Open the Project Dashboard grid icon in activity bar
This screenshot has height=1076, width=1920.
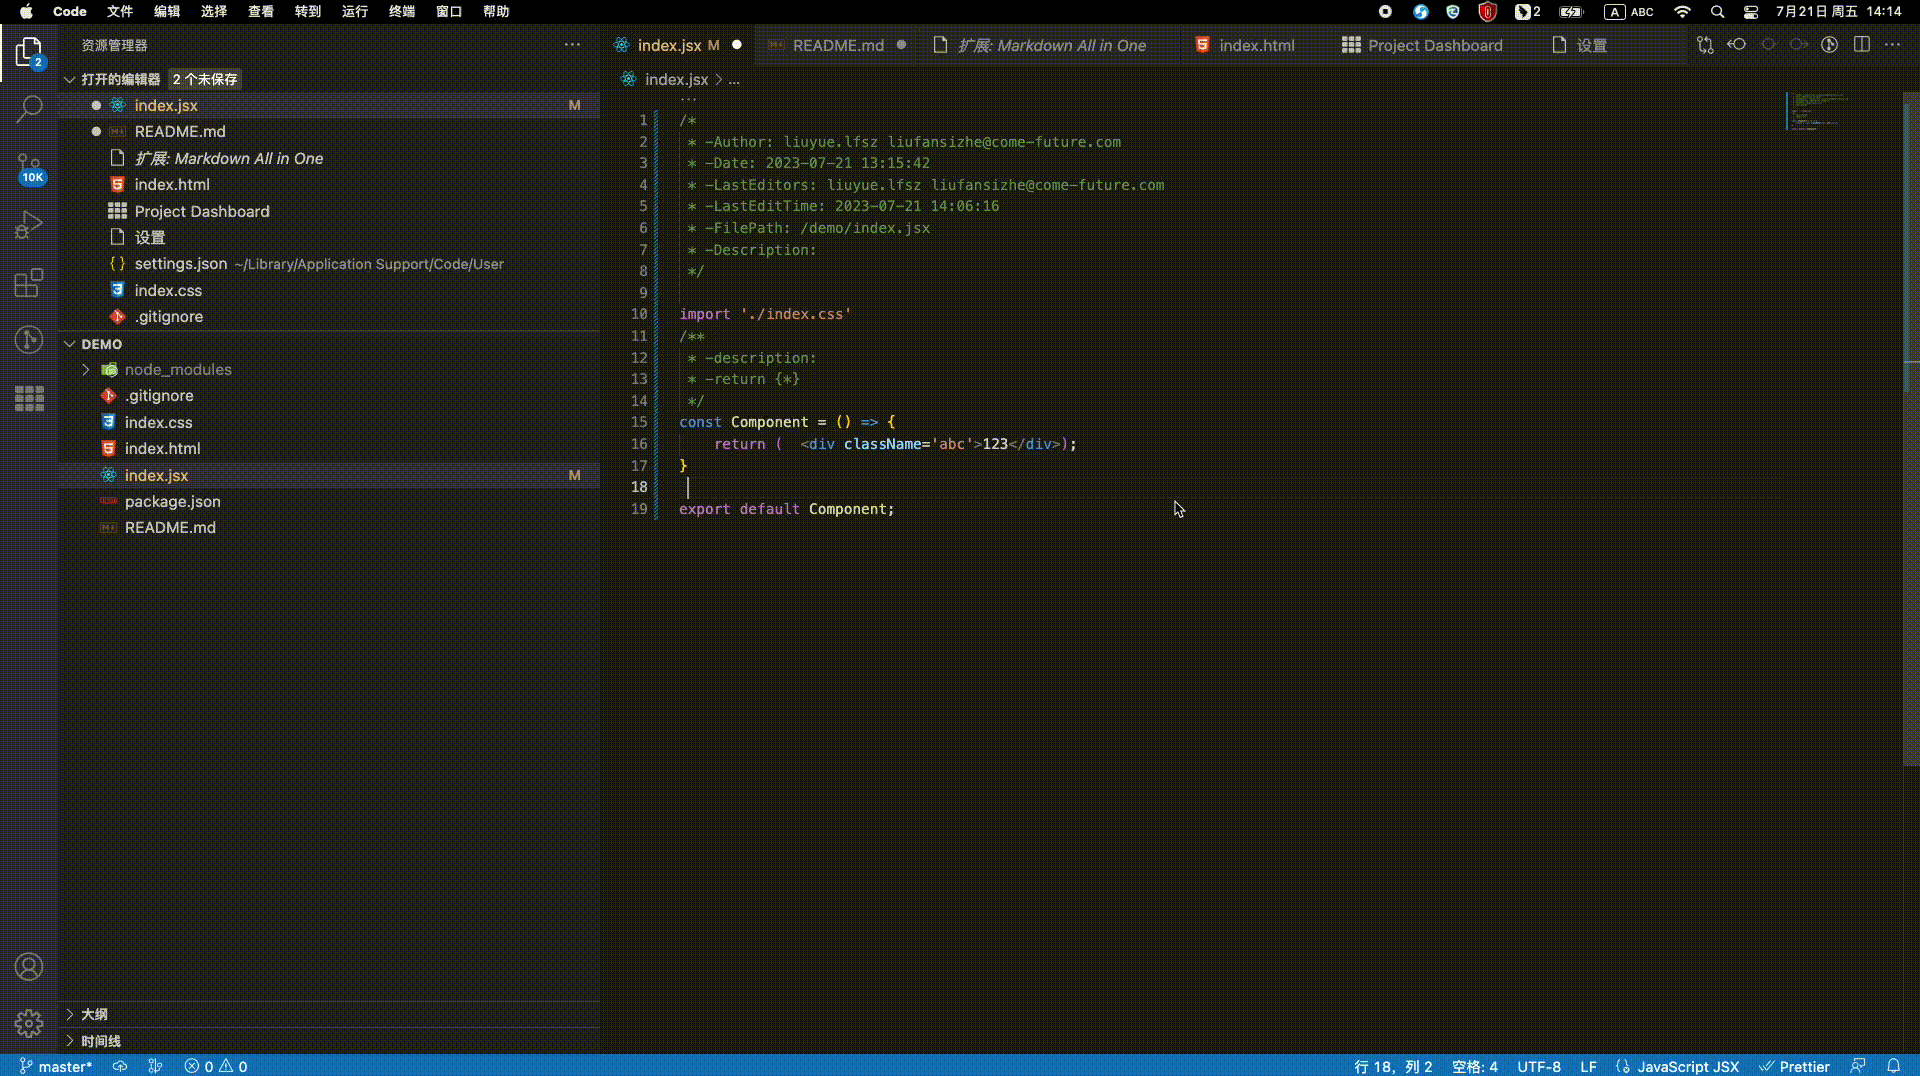[29, 399]
